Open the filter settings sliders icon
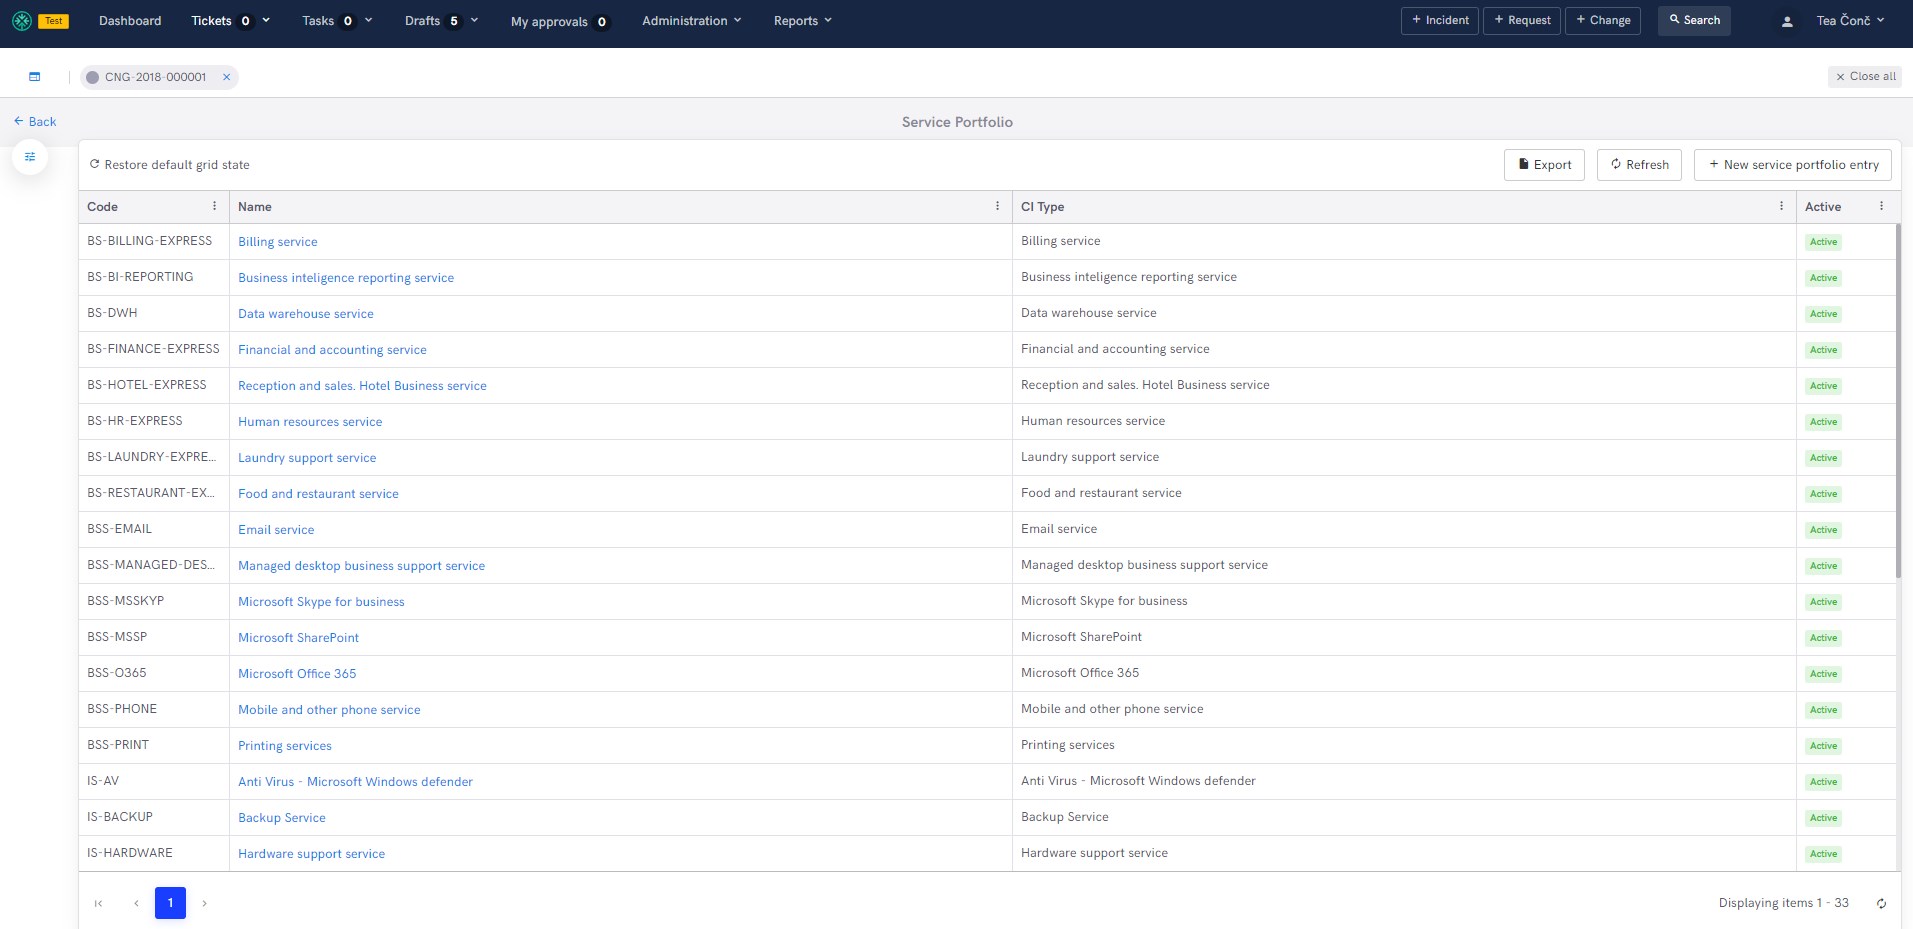 (30, 157)
